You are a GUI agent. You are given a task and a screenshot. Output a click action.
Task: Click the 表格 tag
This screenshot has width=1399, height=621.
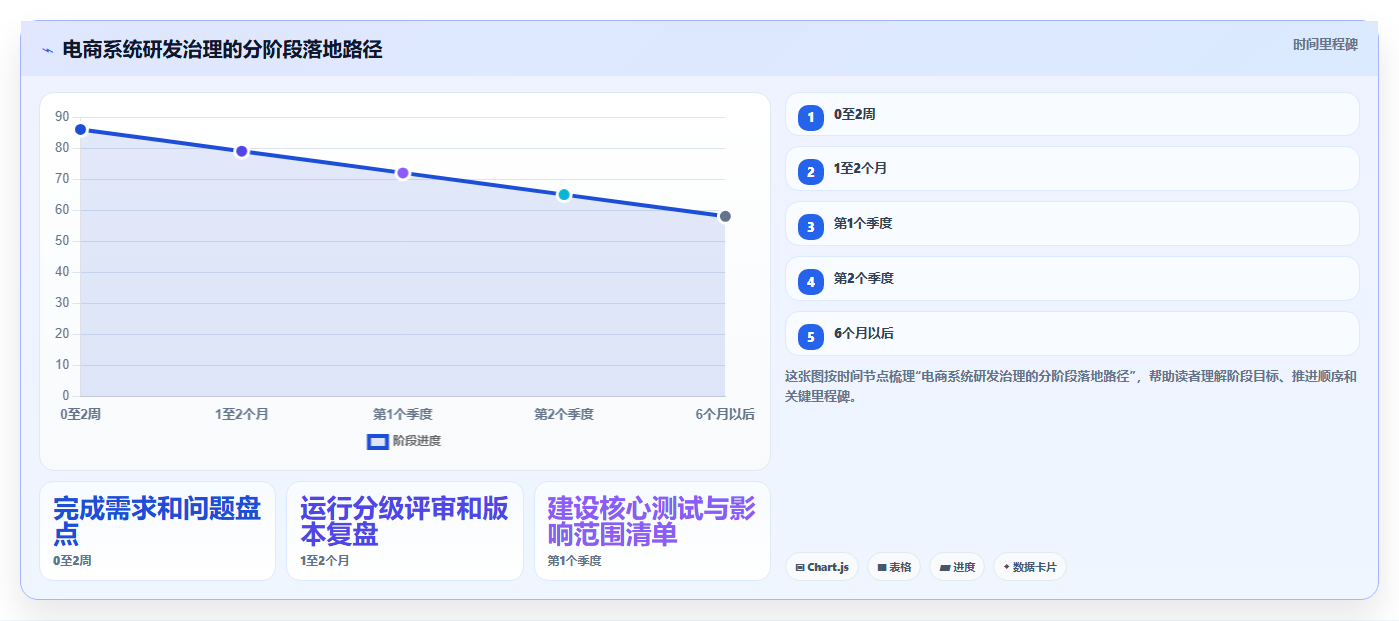(x=894, y=567)
